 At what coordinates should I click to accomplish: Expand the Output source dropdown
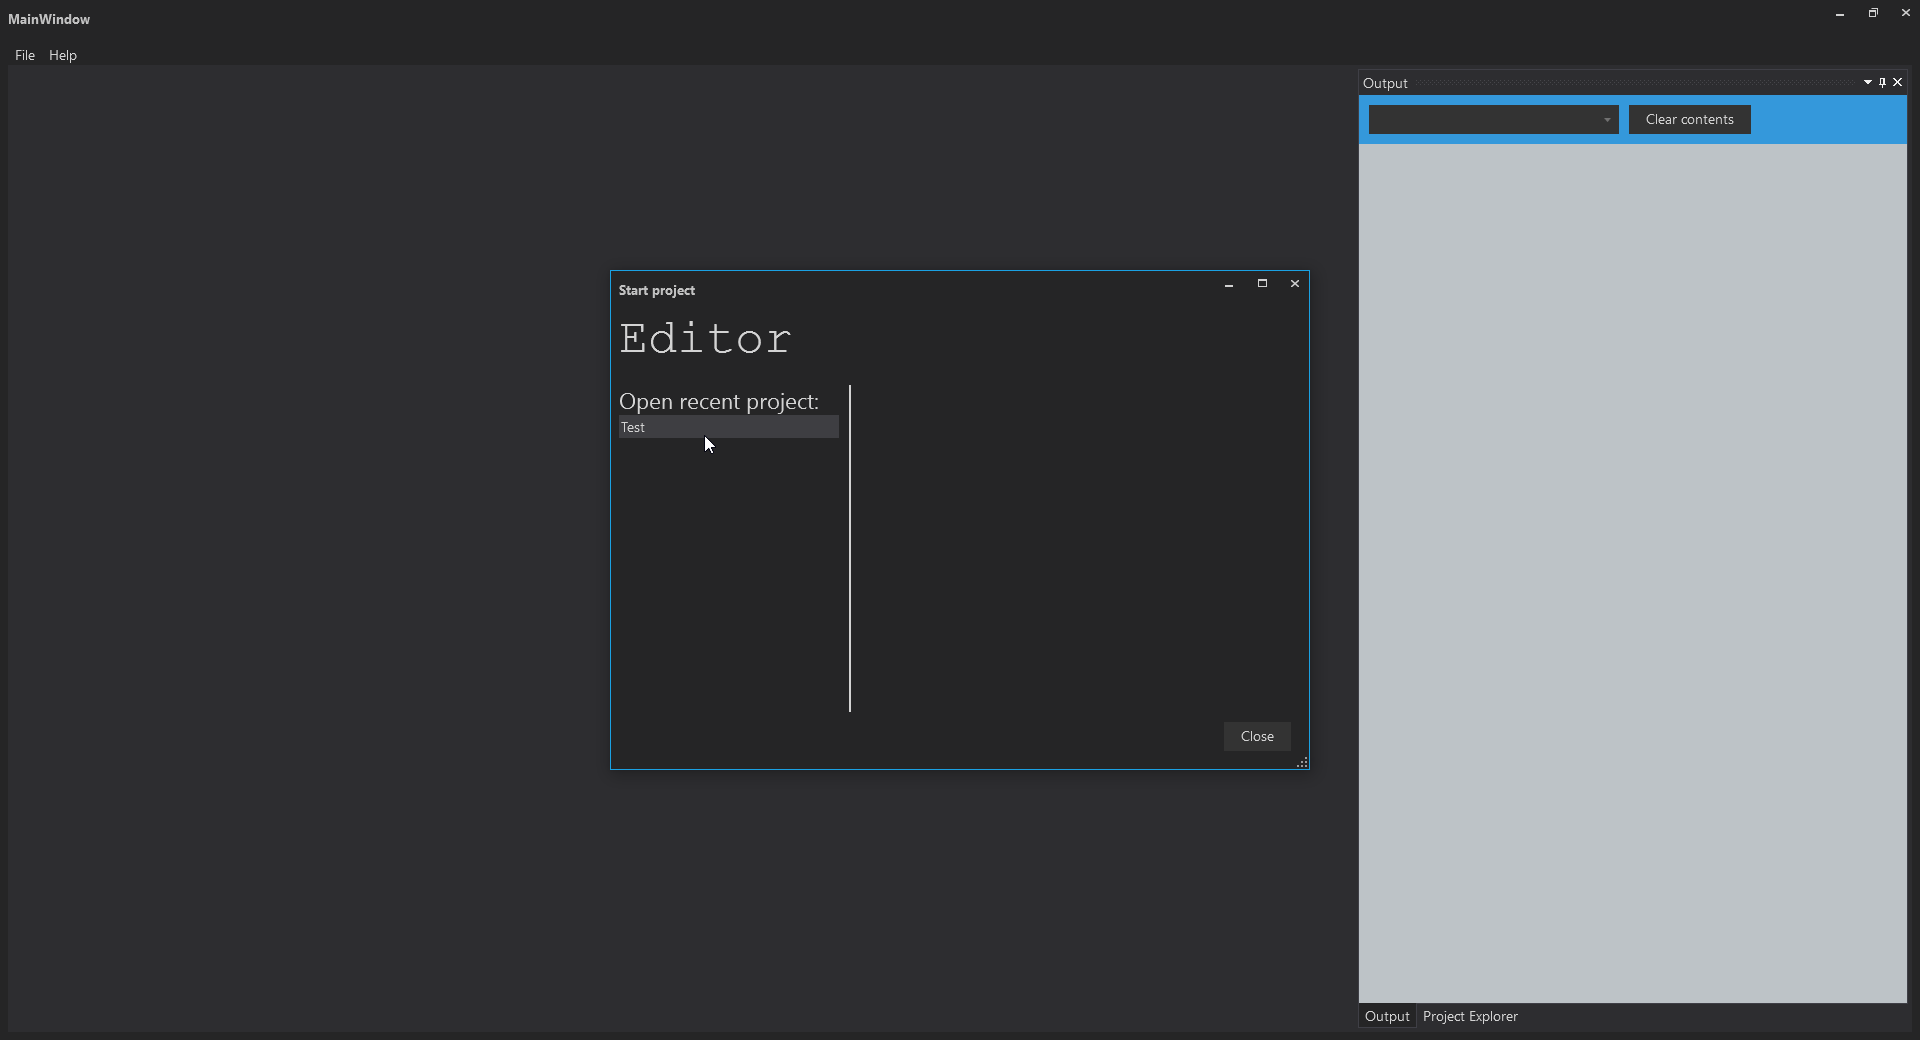[1494, 120]
